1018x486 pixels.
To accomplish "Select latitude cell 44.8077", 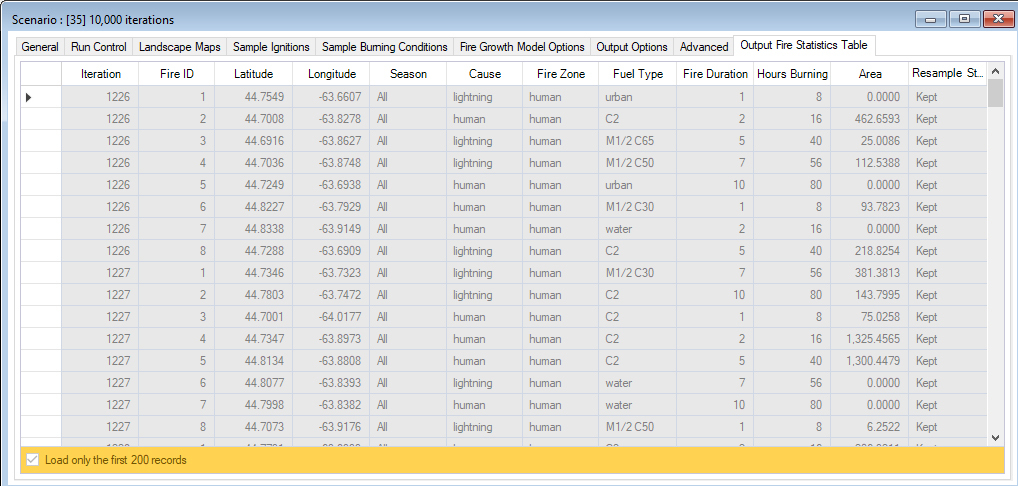I will pos(254,383).
